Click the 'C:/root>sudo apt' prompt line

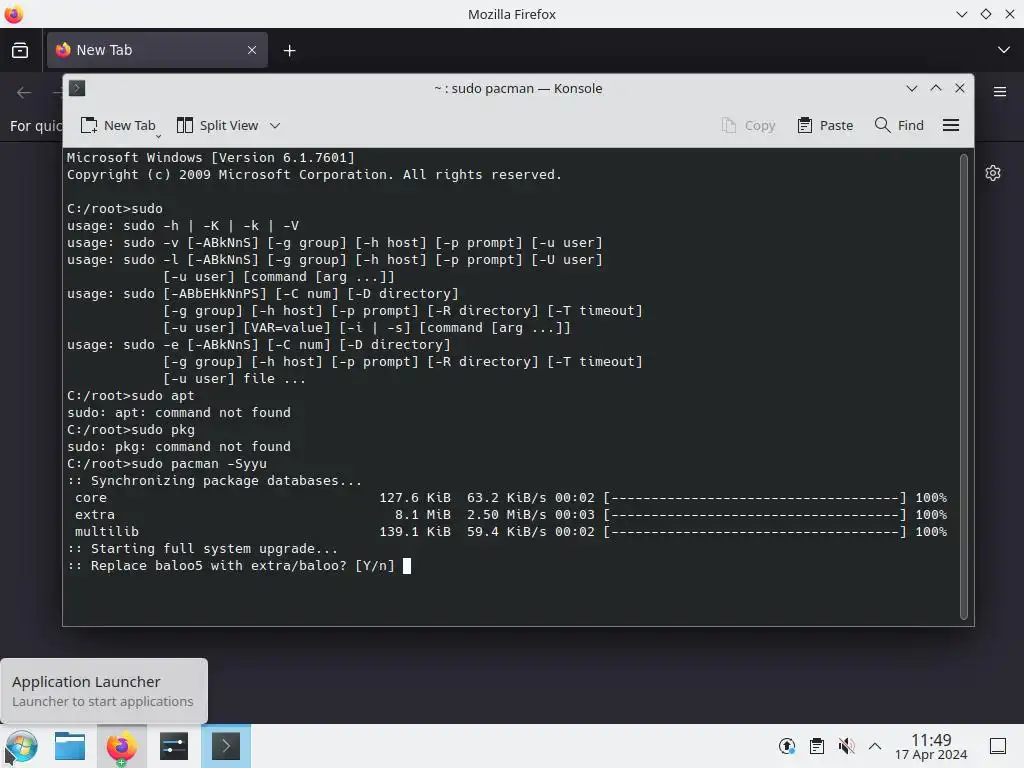(131, 396)
